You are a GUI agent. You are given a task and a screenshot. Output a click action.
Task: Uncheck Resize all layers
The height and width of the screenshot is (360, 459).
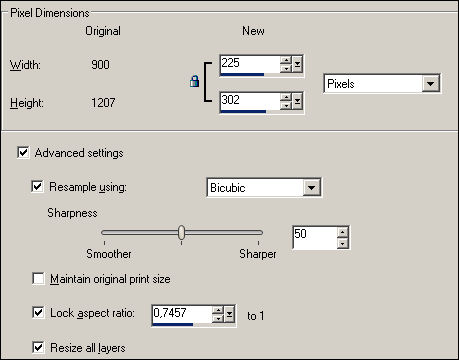(38, 347)
